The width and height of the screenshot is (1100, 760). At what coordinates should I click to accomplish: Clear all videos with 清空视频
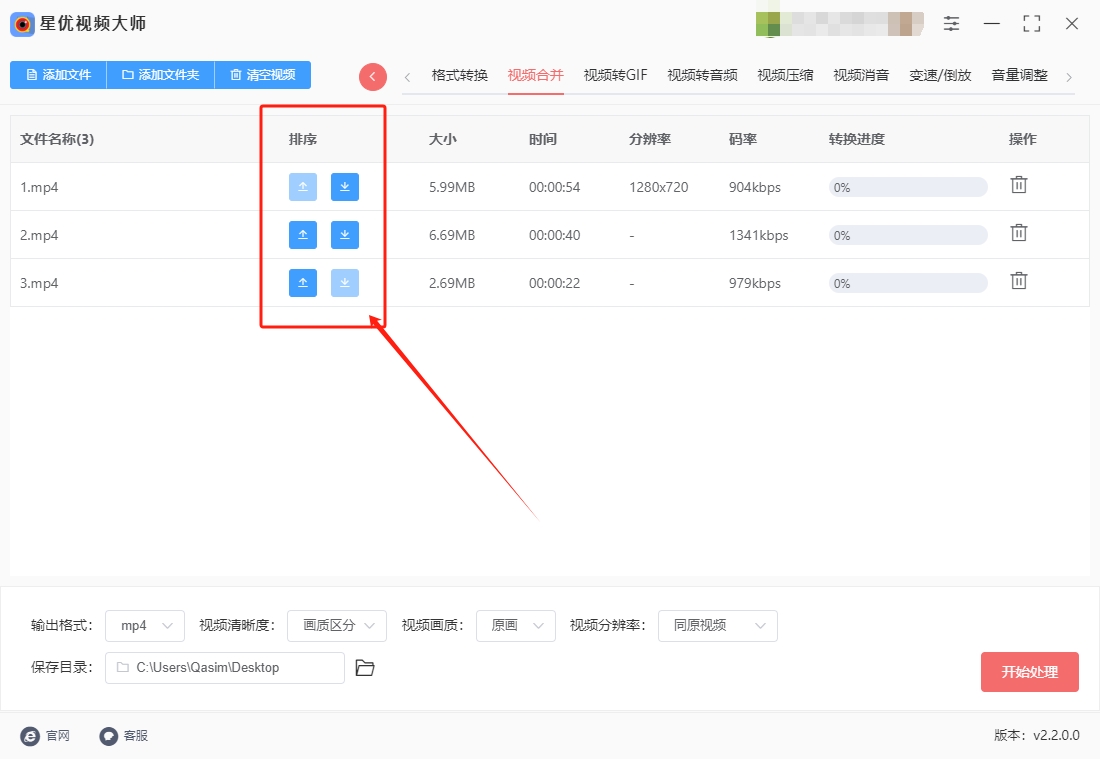(262, 75)
